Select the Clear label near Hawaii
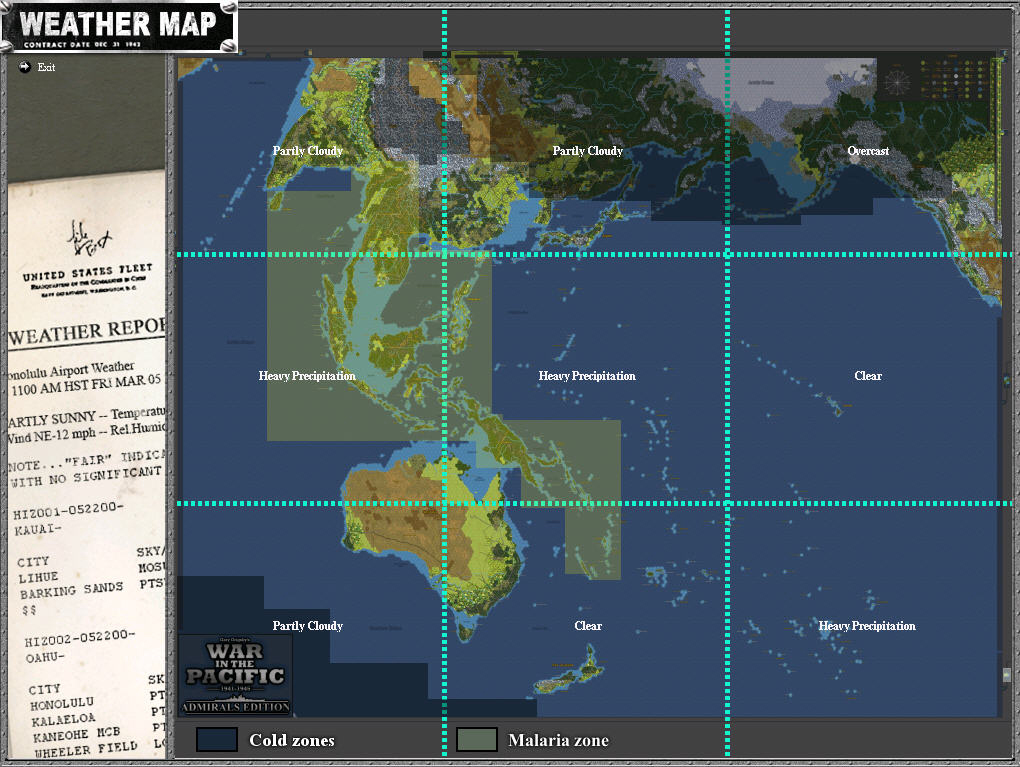1020x767 pixels. [868, 376]
